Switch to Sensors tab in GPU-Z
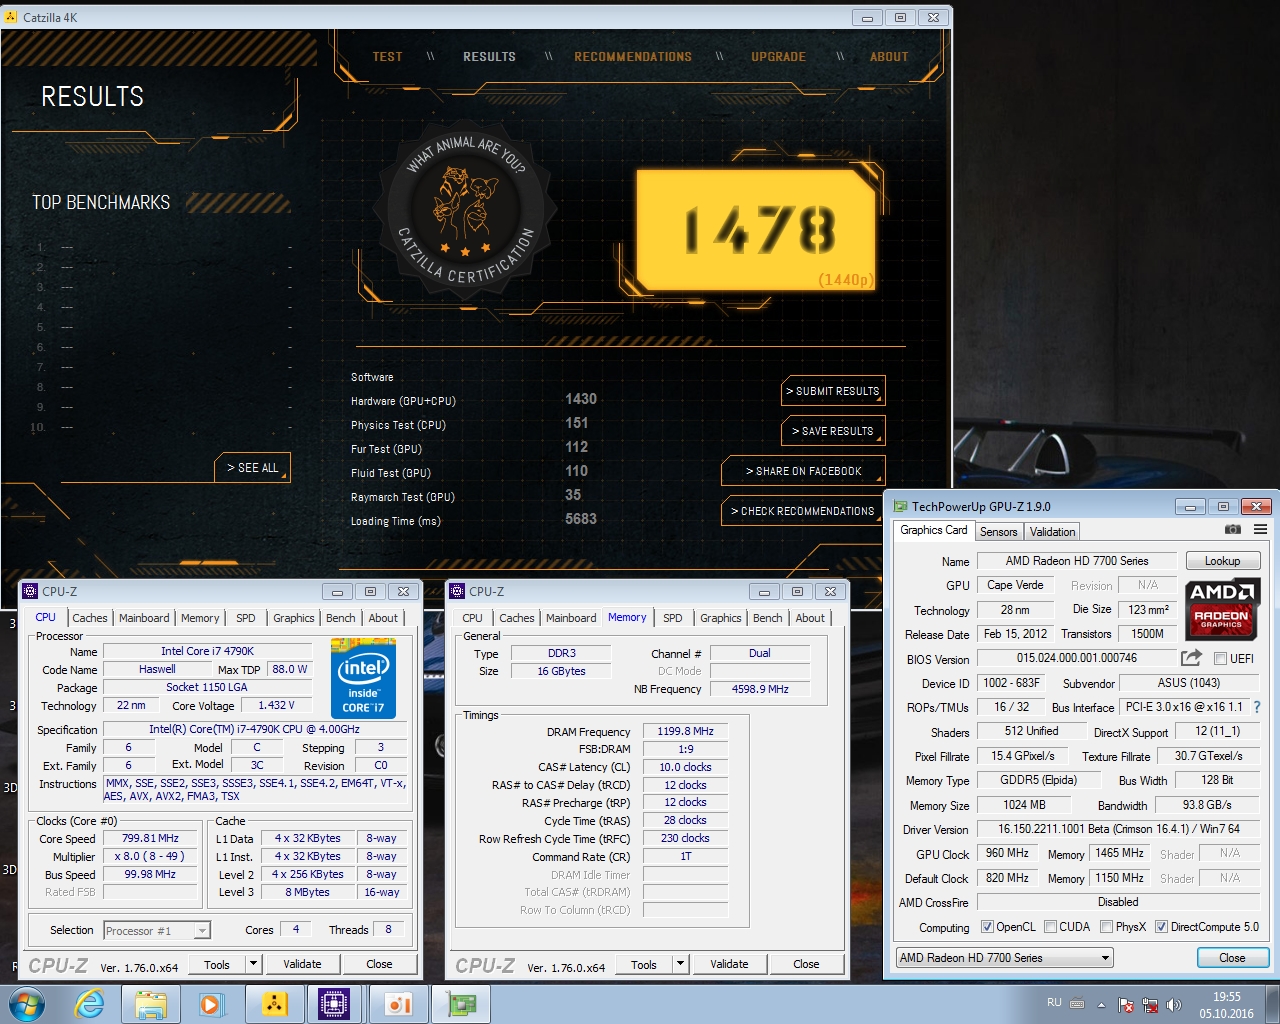The image size is (1280, 1024). [998, 532]
